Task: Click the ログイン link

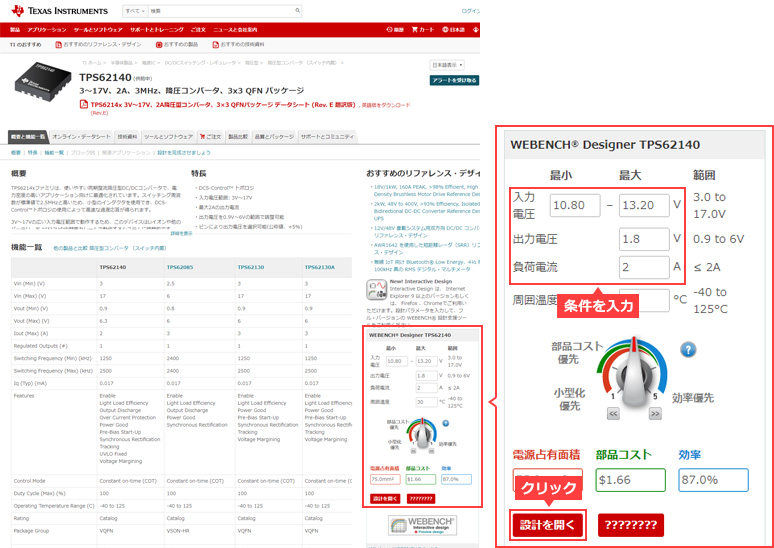Action: (470, 11)
